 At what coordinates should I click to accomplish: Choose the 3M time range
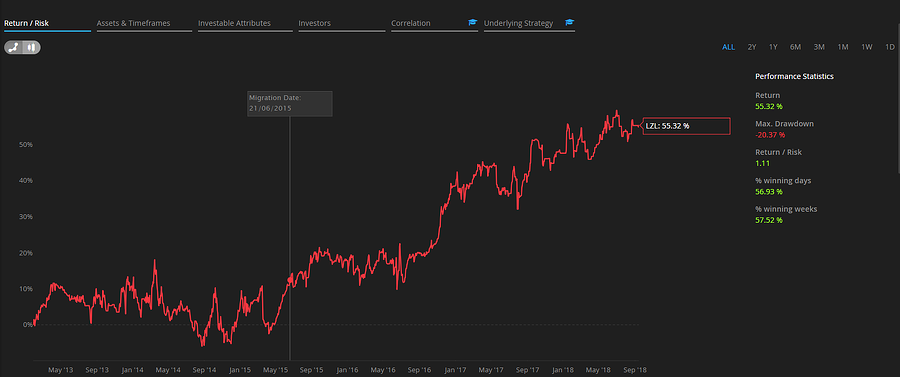coord(819,47)
